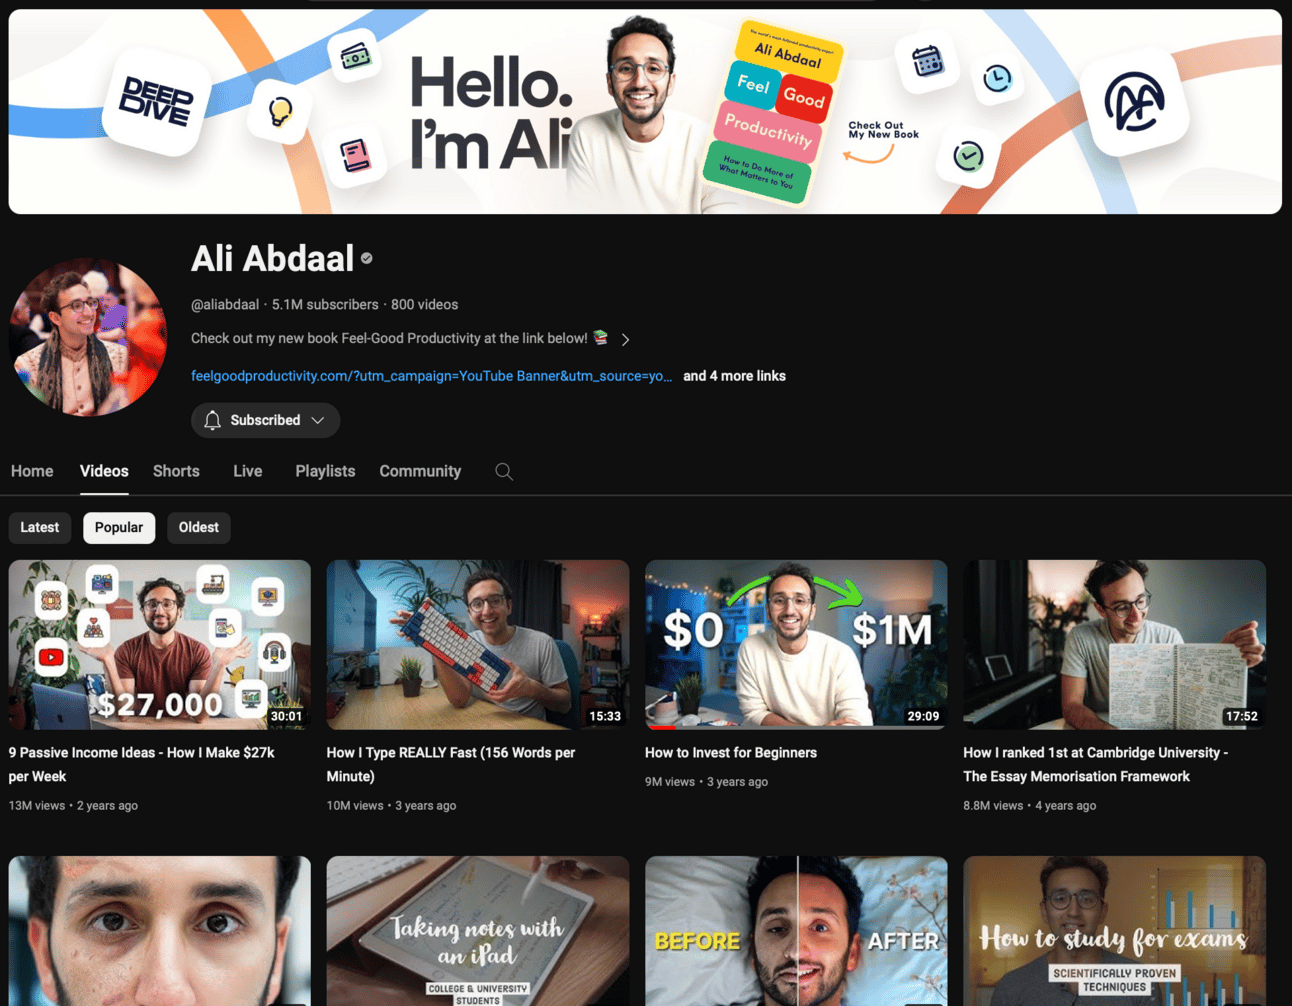This screenshot has width=1292, height=1006.
Task: Click the 15:33 duration badge
Action: (605, 716)
